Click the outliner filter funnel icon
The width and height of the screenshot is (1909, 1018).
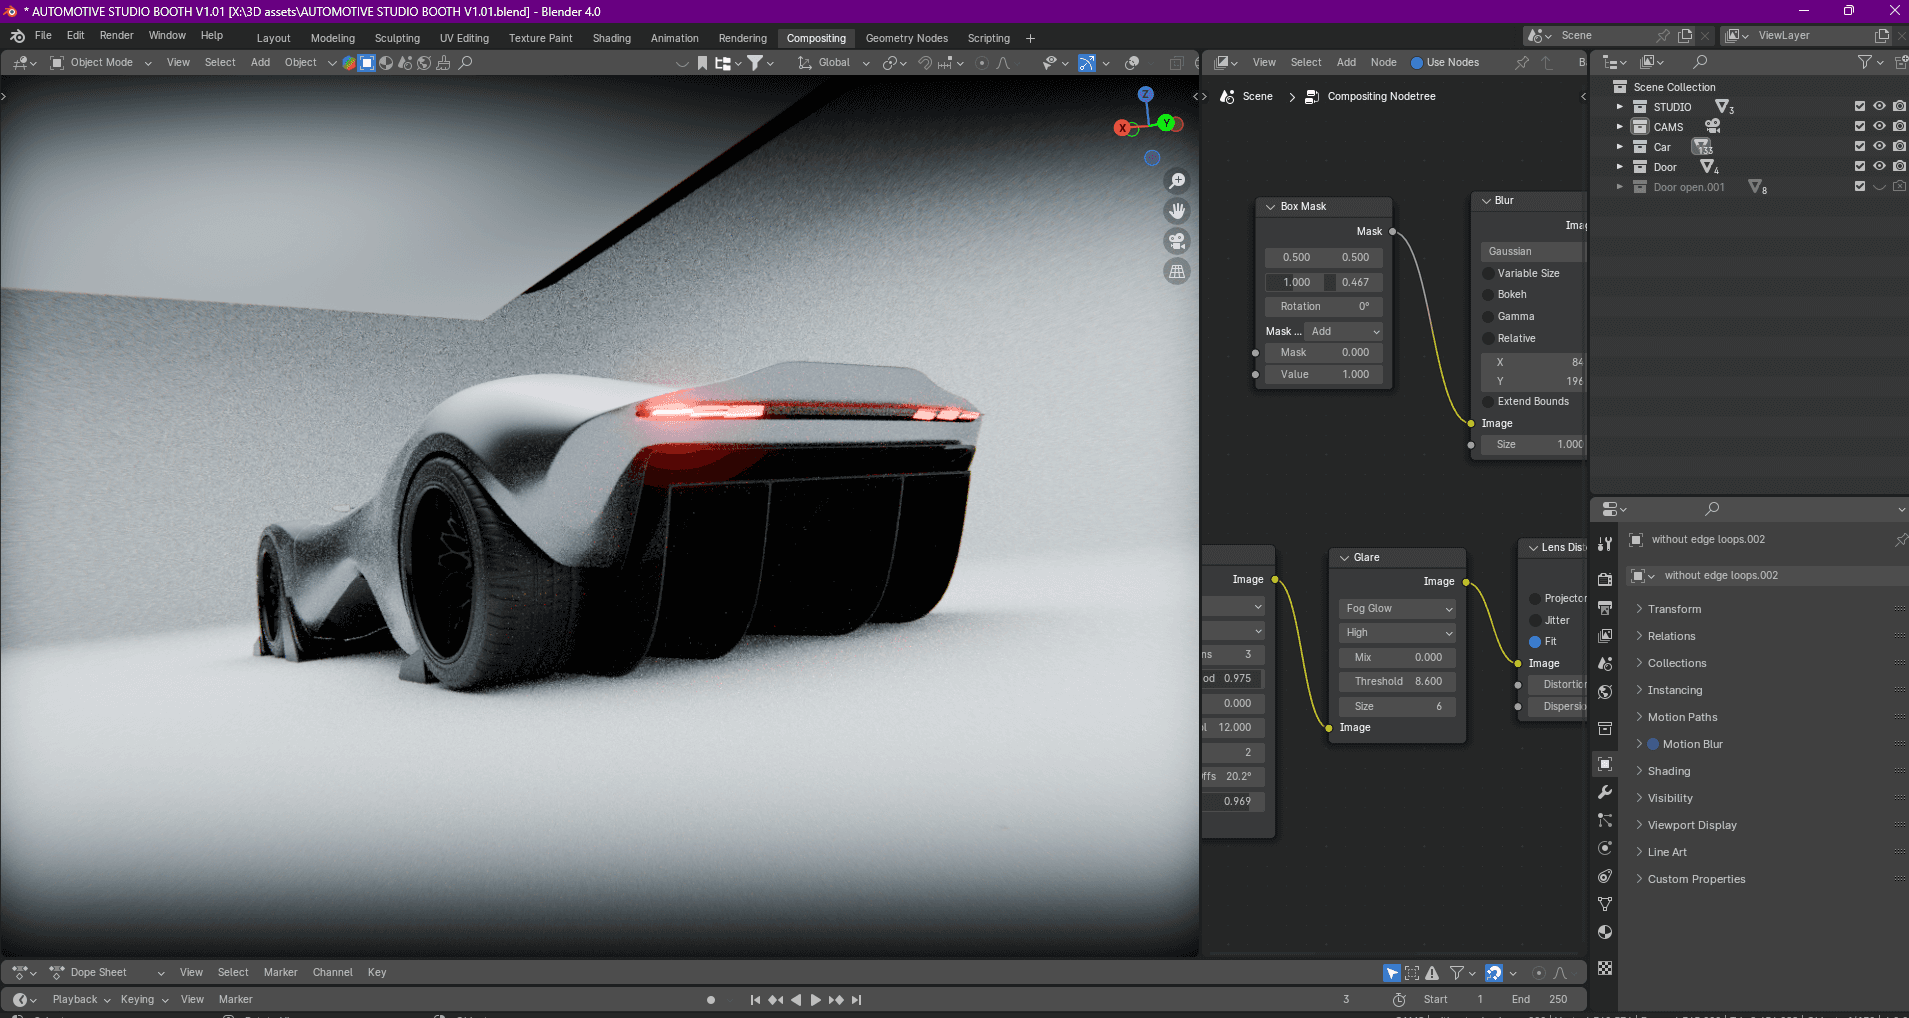(x=1865, y=62)
